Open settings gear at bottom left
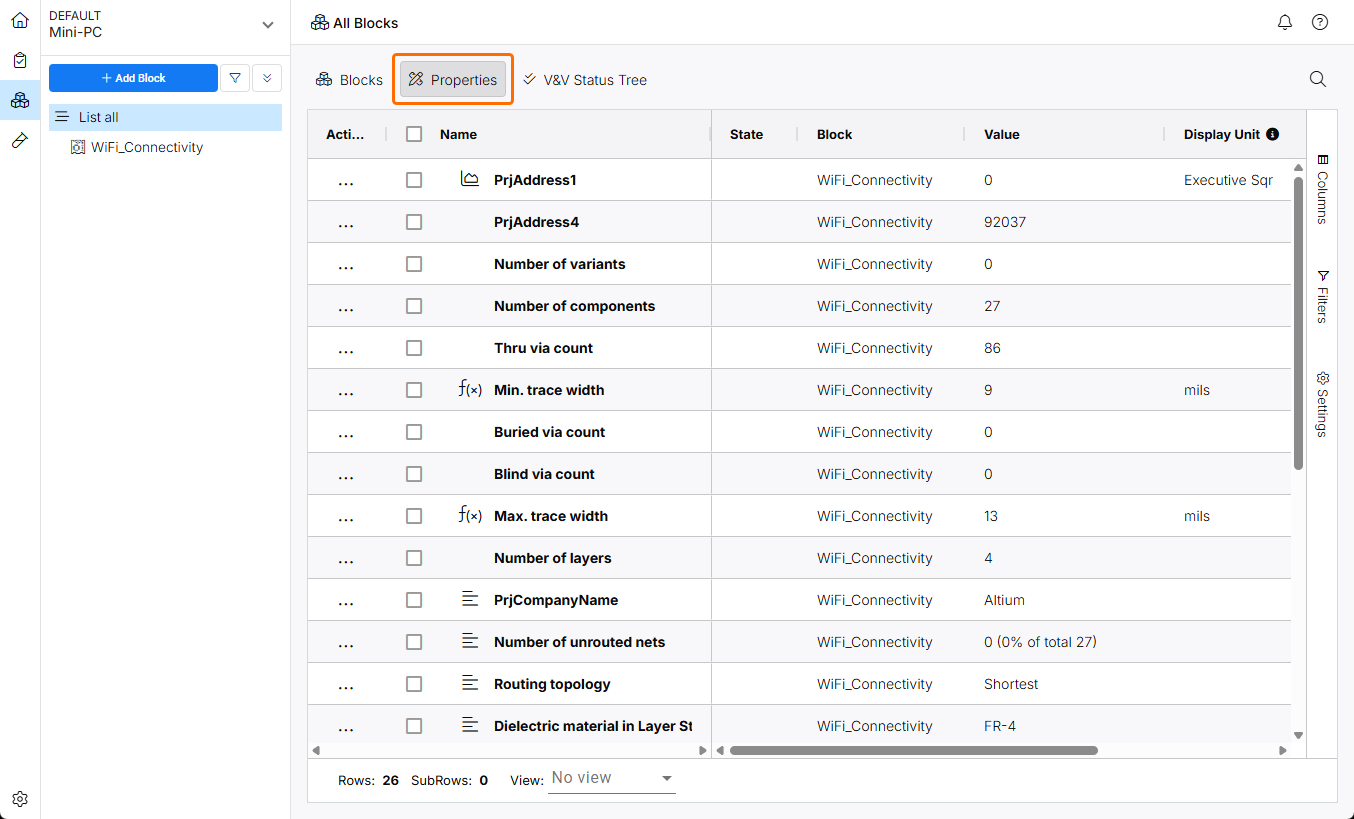The image size is (1354, 819). coord(20,799)
